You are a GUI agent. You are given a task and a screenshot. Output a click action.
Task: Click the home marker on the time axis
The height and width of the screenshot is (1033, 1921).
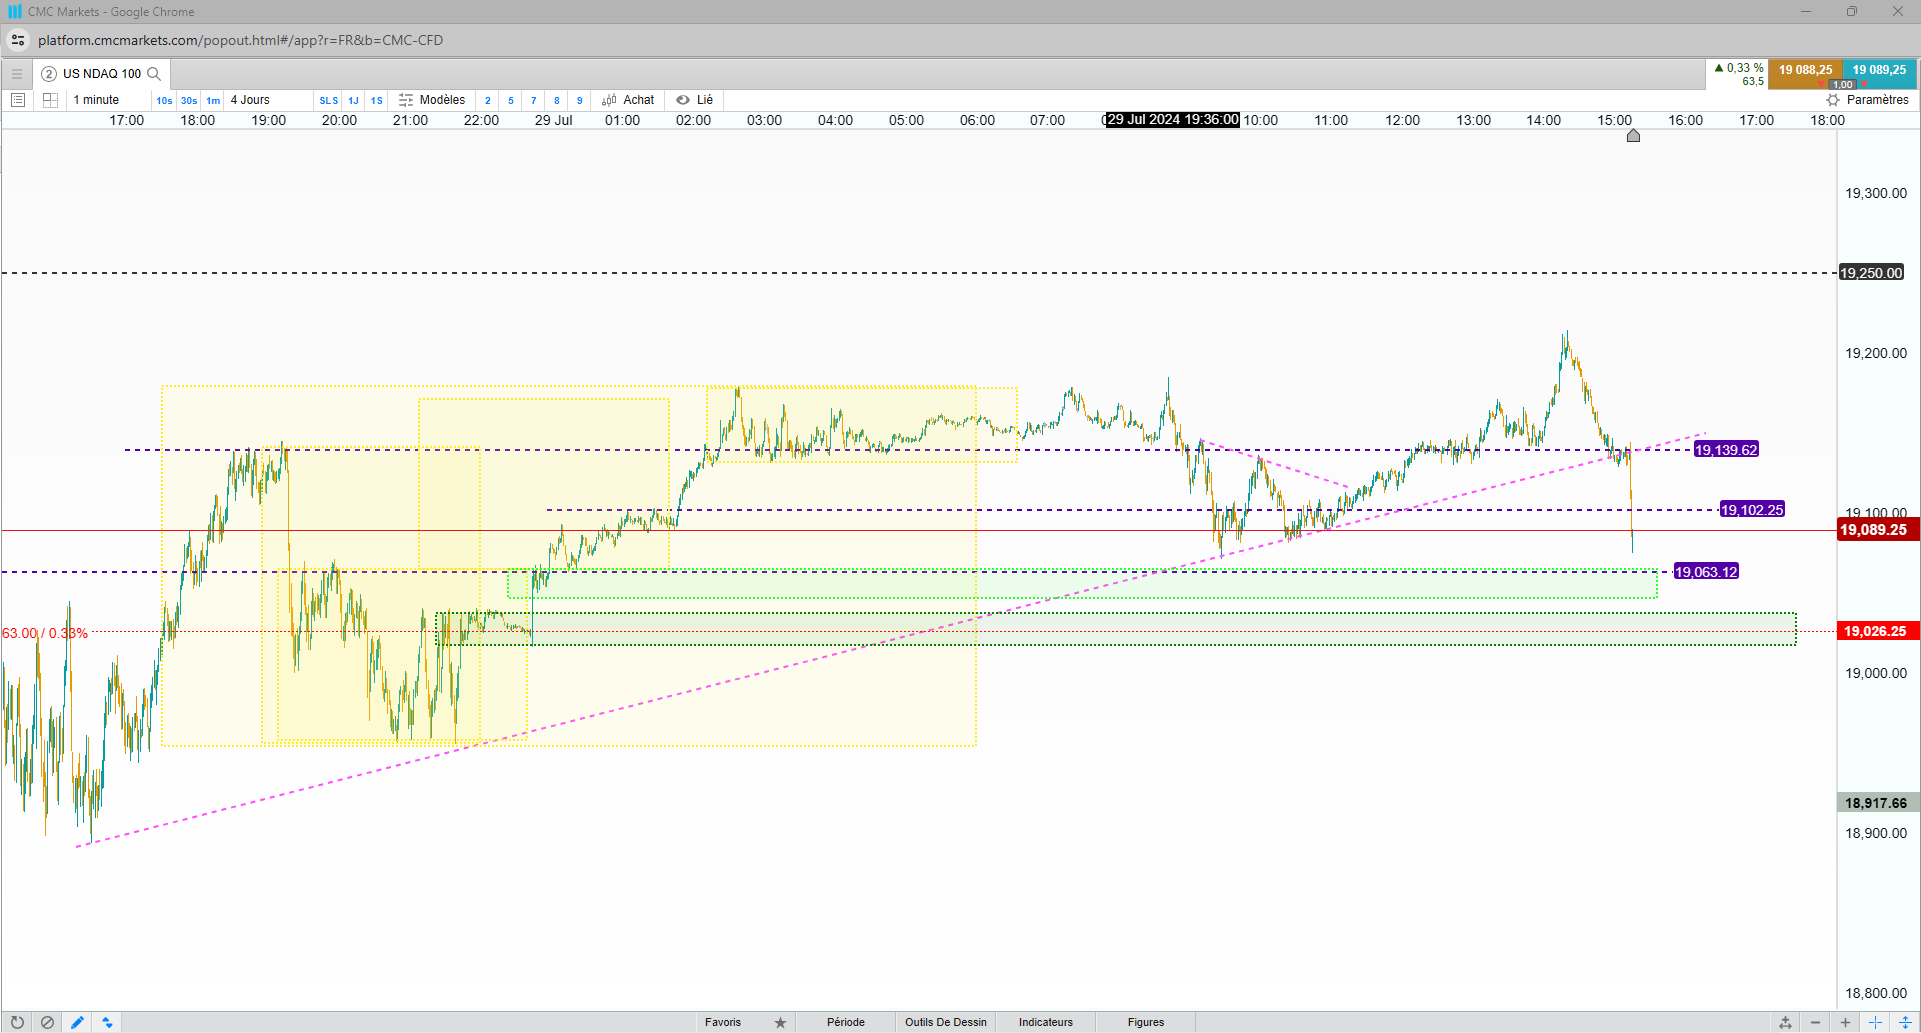[x=1633, y=135]
